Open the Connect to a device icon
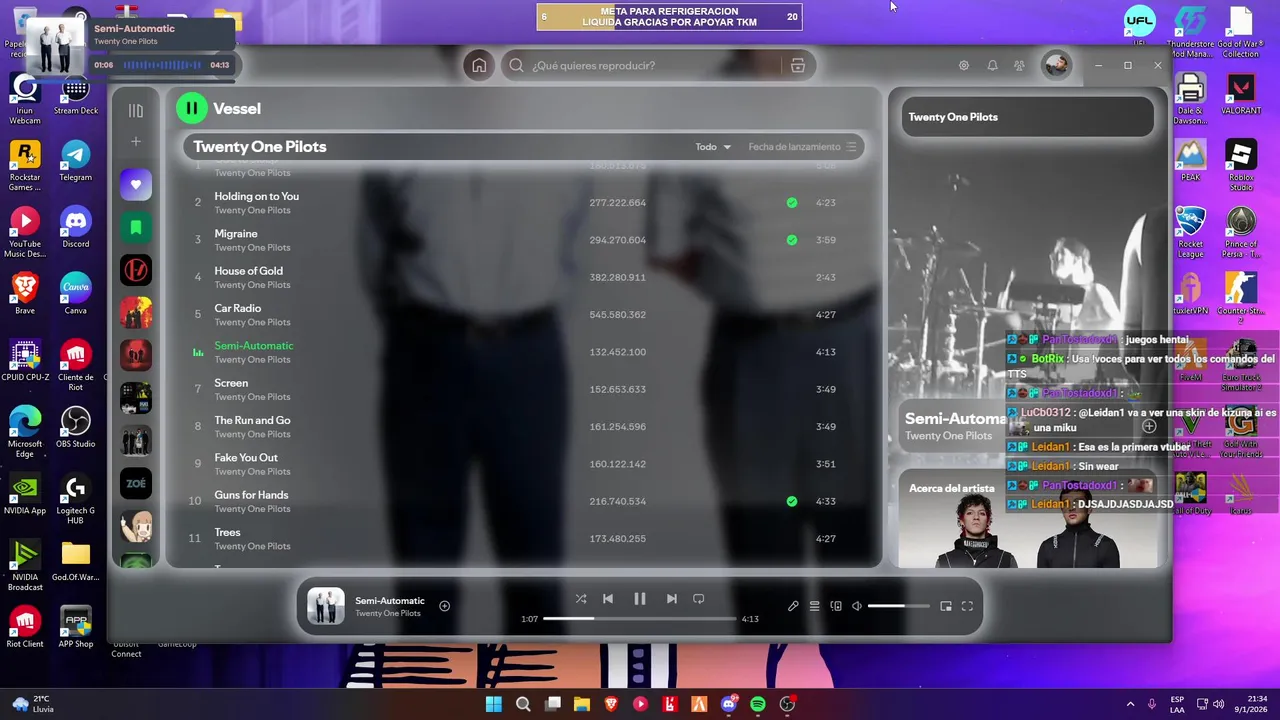Image resolution: width=1280 pixels, height=720 pixels. (836, 606)
